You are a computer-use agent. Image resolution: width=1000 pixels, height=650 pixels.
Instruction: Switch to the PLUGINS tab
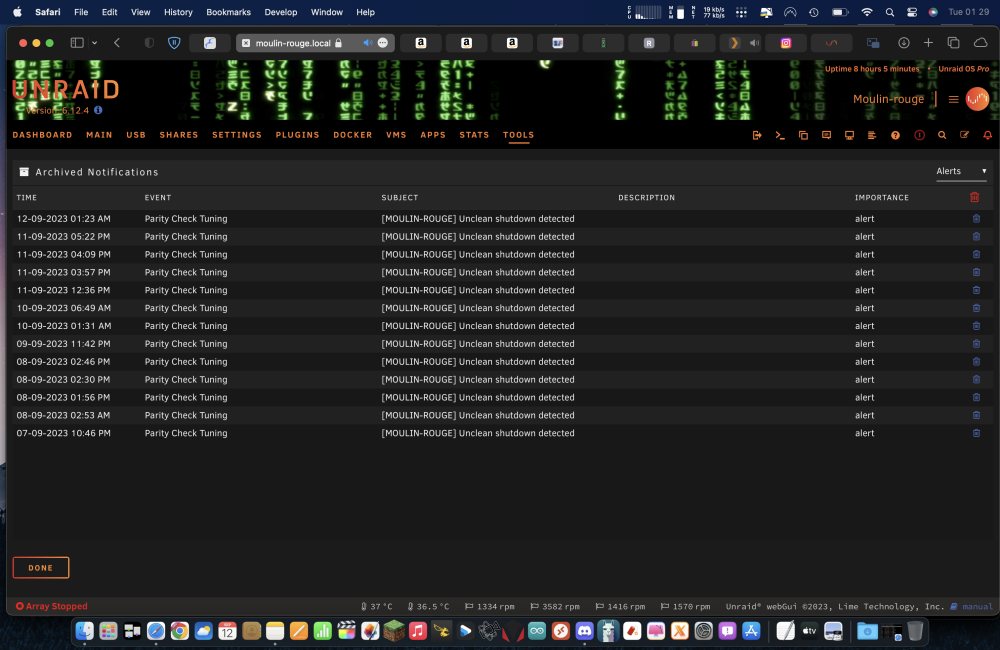(297, 135)
